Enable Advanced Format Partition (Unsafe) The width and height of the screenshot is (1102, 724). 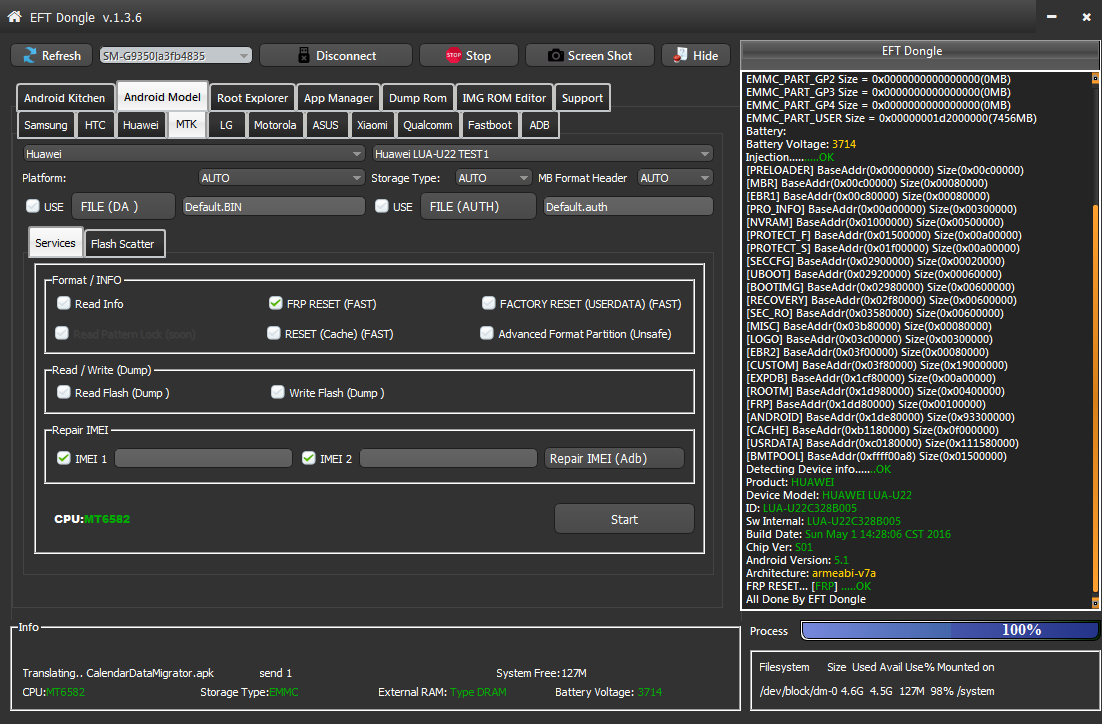click(486, 333)
